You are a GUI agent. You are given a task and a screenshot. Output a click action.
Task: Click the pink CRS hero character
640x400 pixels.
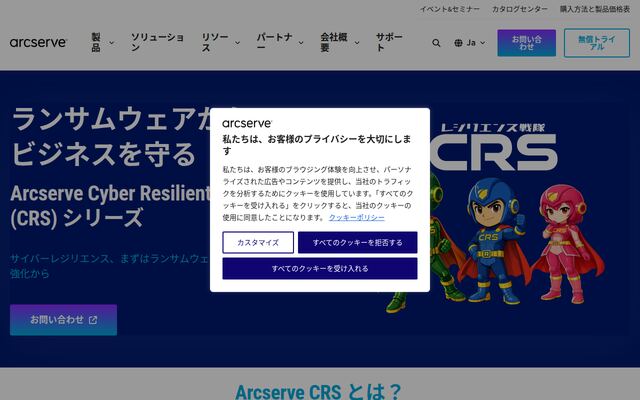pyautogui.click(x=568, y=244)
